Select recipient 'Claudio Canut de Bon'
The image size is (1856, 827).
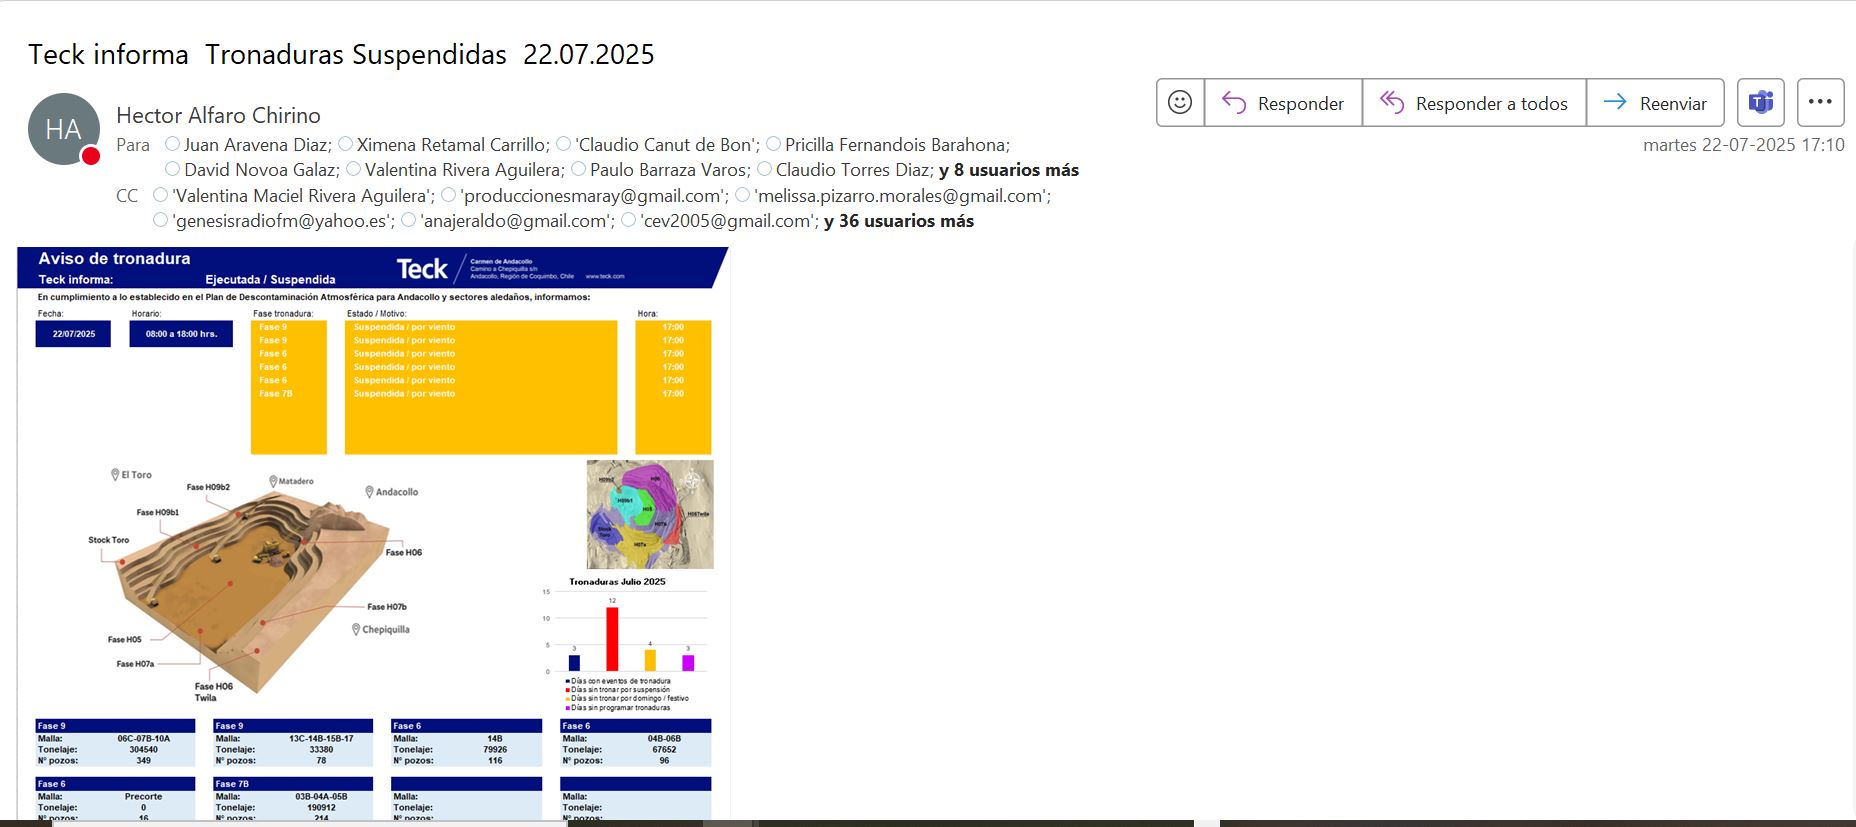tap(667, 145)
